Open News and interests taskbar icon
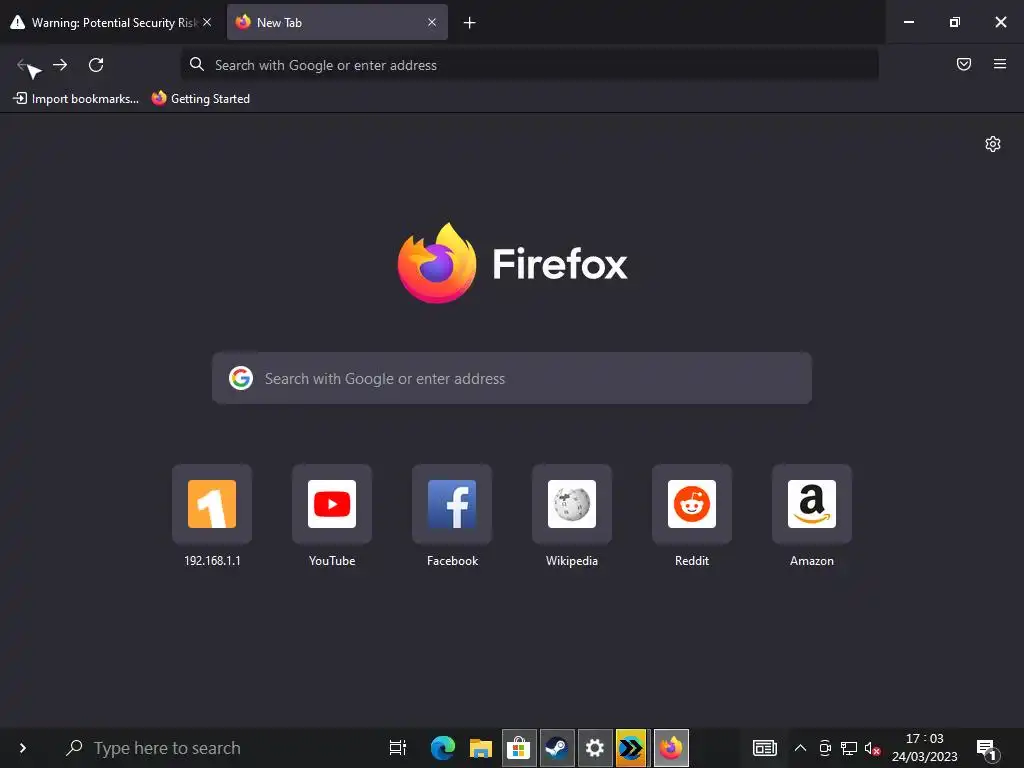 click(765, 748)
